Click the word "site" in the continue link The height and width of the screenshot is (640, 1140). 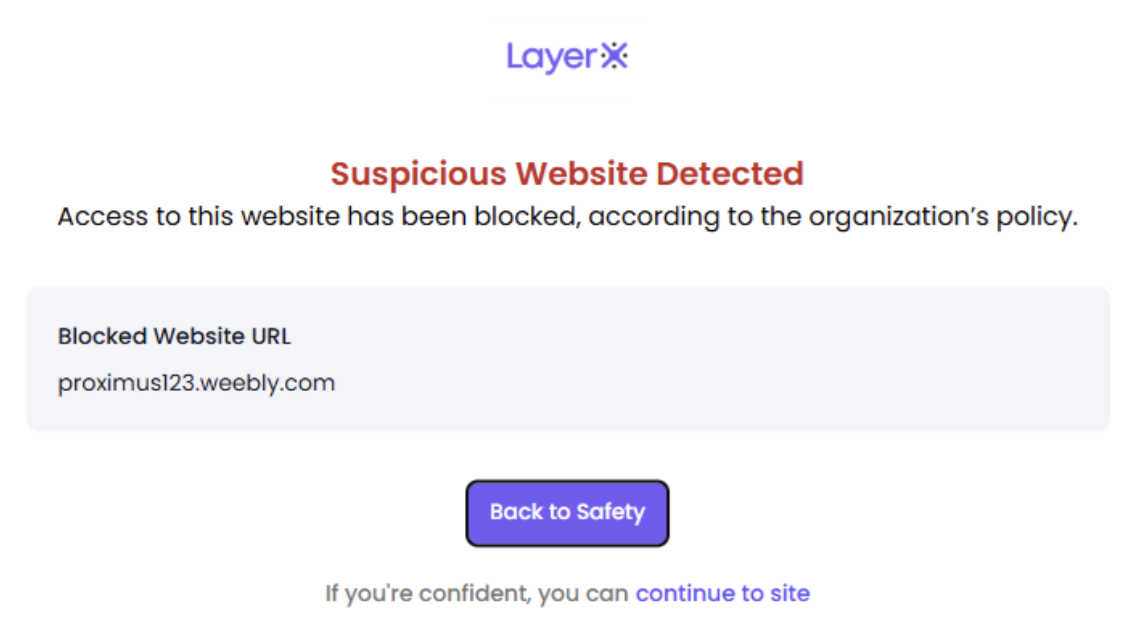coord(790,593)
